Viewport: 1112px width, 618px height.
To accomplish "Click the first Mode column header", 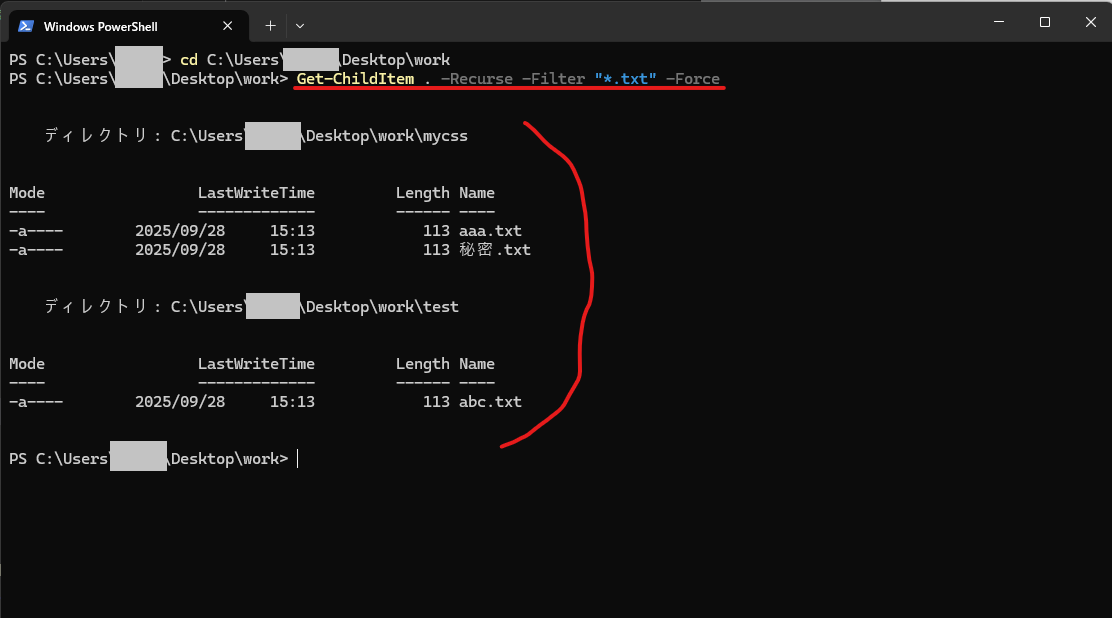I will point(27,193).
